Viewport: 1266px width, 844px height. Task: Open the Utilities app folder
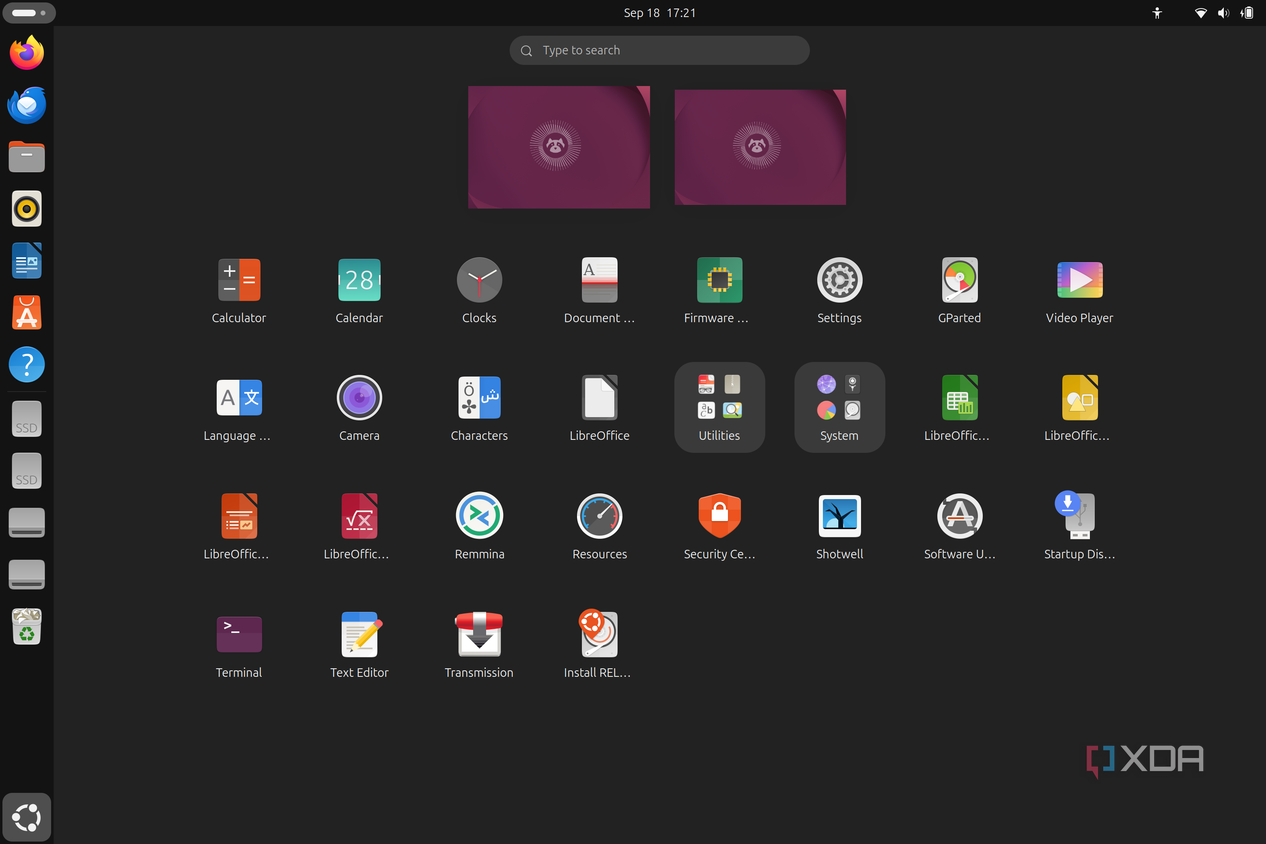pyautogui.click(x=719, y=407)
